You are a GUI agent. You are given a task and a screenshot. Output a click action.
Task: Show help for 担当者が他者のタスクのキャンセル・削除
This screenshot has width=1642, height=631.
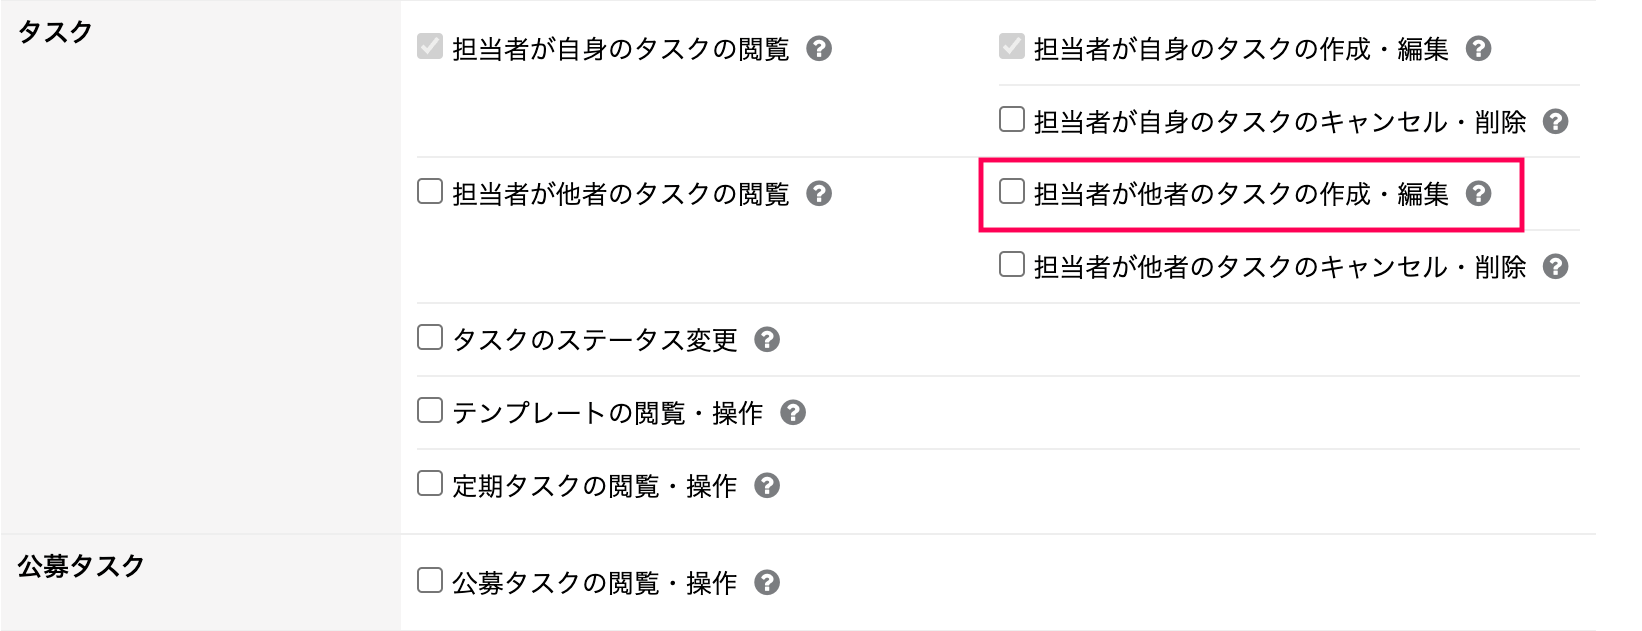(1555, 266)
